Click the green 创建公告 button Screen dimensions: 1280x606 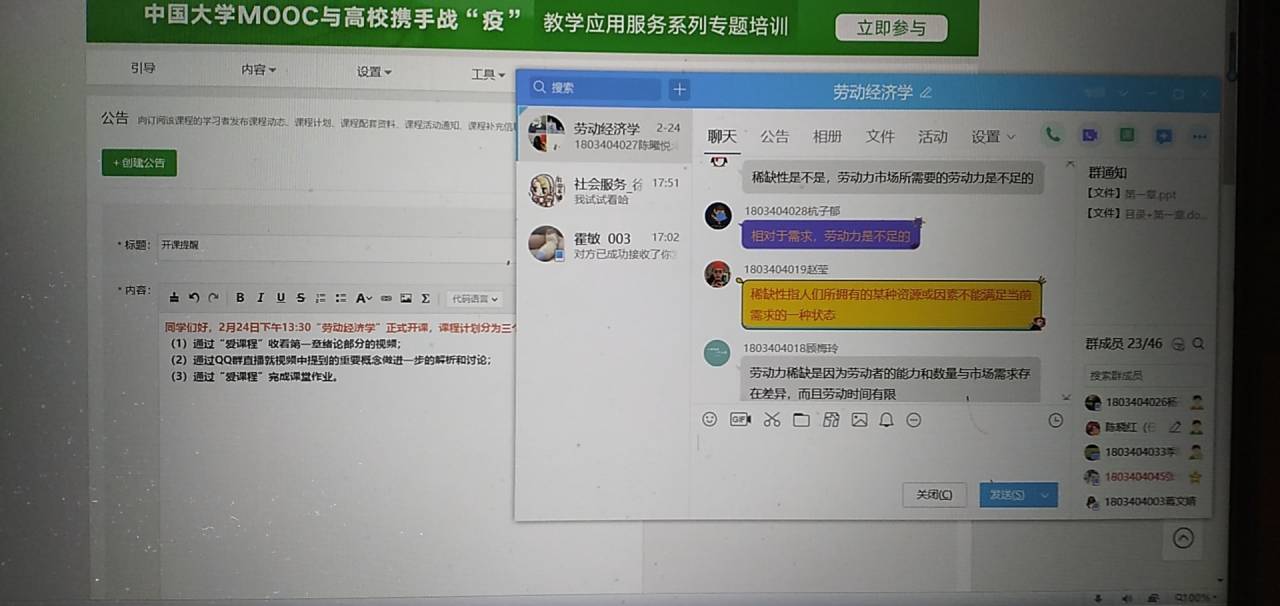pos(139,163)
